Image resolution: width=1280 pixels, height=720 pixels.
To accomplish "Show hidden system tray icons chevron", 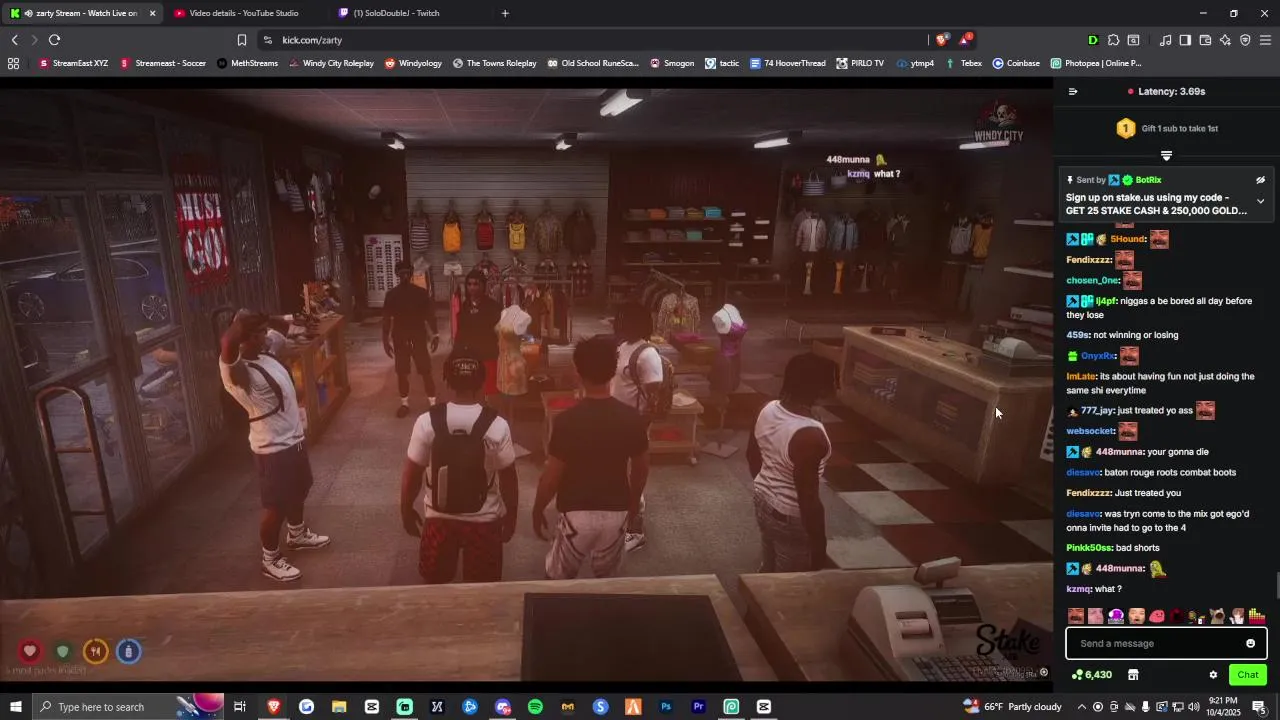I will (1081, 707).
